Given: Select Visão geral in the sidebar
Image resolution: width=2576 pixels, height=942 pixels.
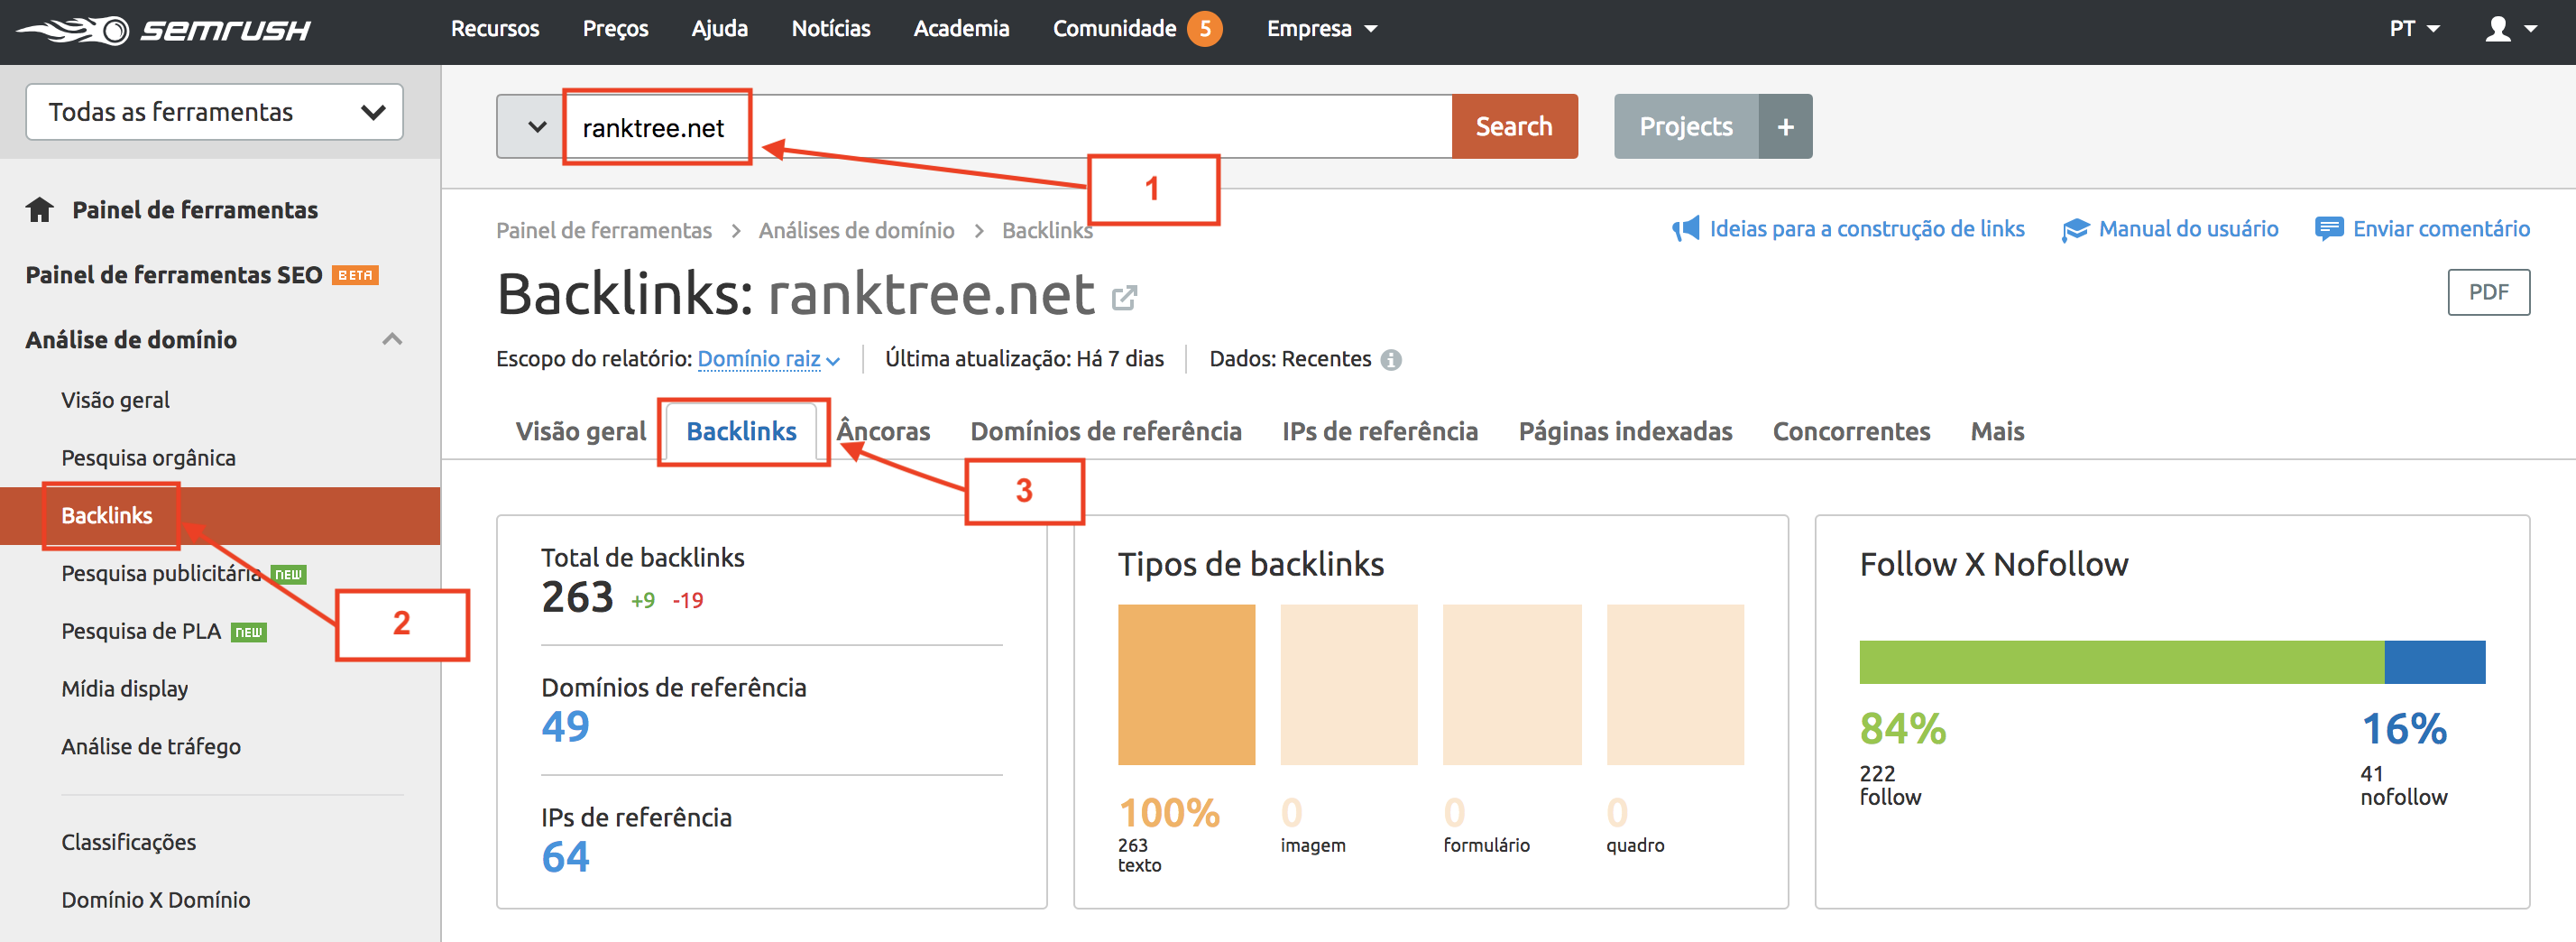Looking at the screenshot, I should (x=115, y=400).
